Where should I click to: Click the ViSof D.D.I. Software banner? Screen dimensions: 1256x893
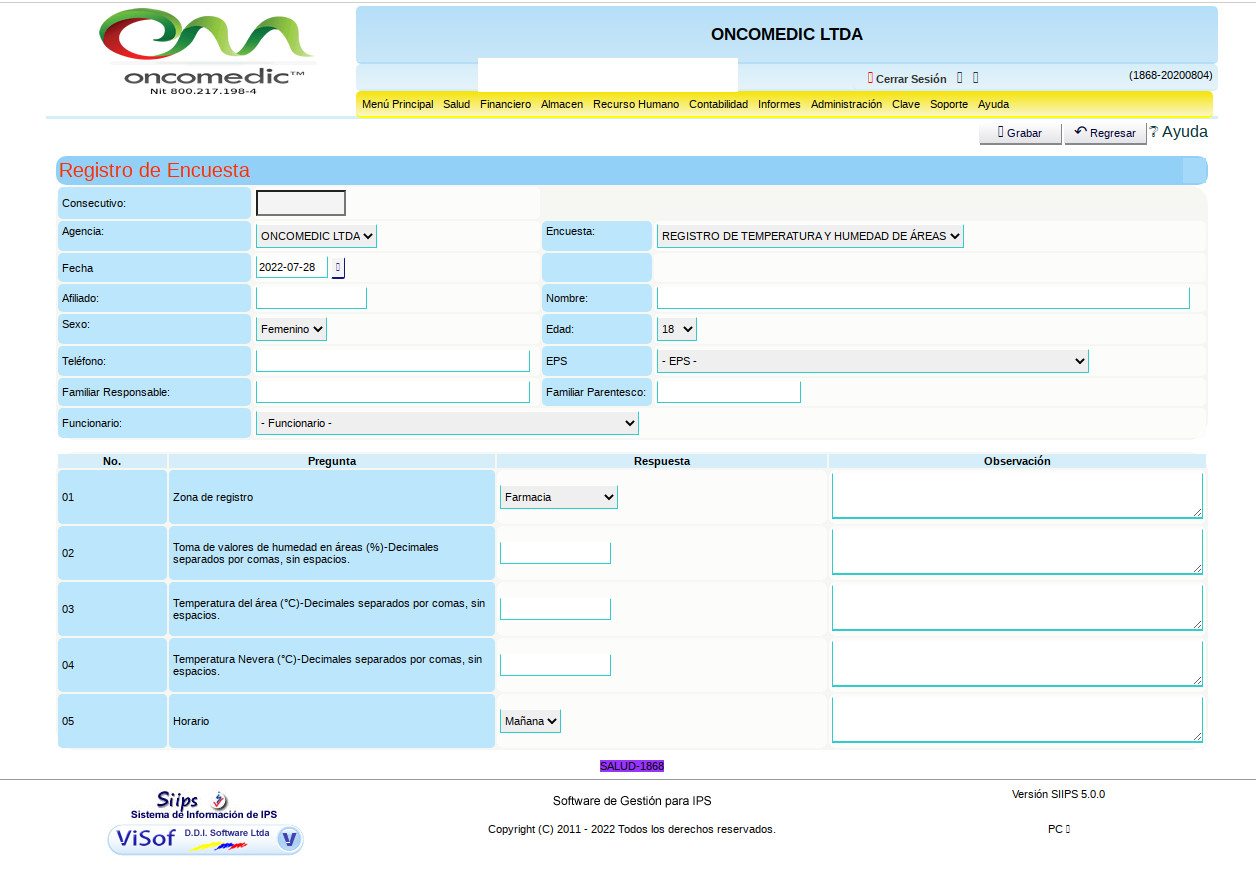pyautogui.click(x=205, y=839)
